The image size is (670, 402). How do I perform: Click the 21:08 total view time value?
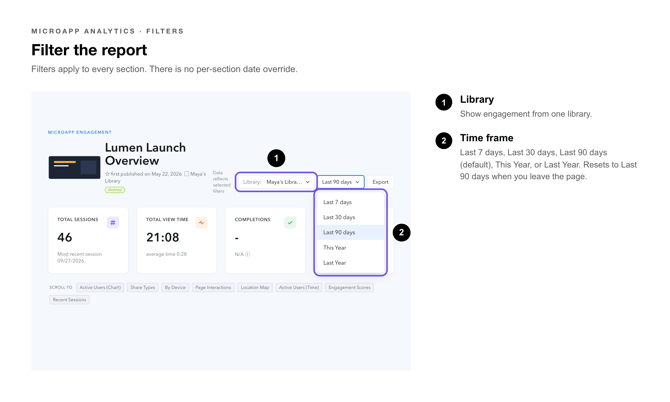coord(162,238)
